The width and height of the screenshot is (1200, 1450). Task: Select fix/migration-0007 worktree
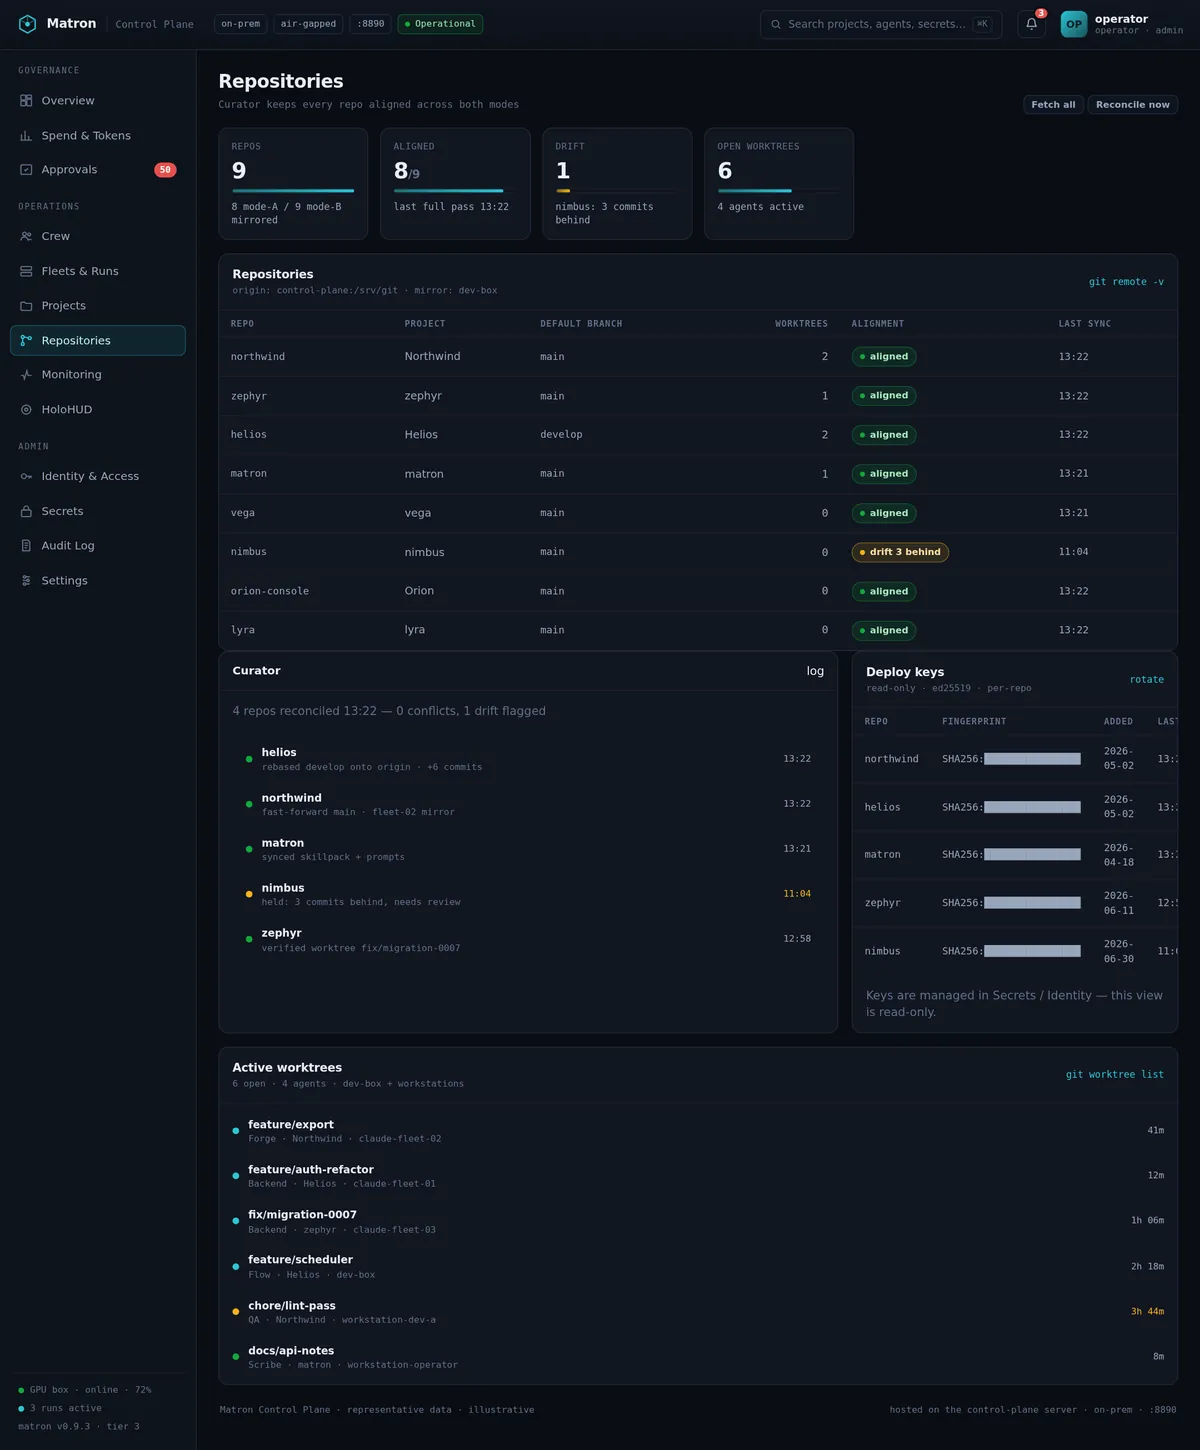click(698, 1221)
